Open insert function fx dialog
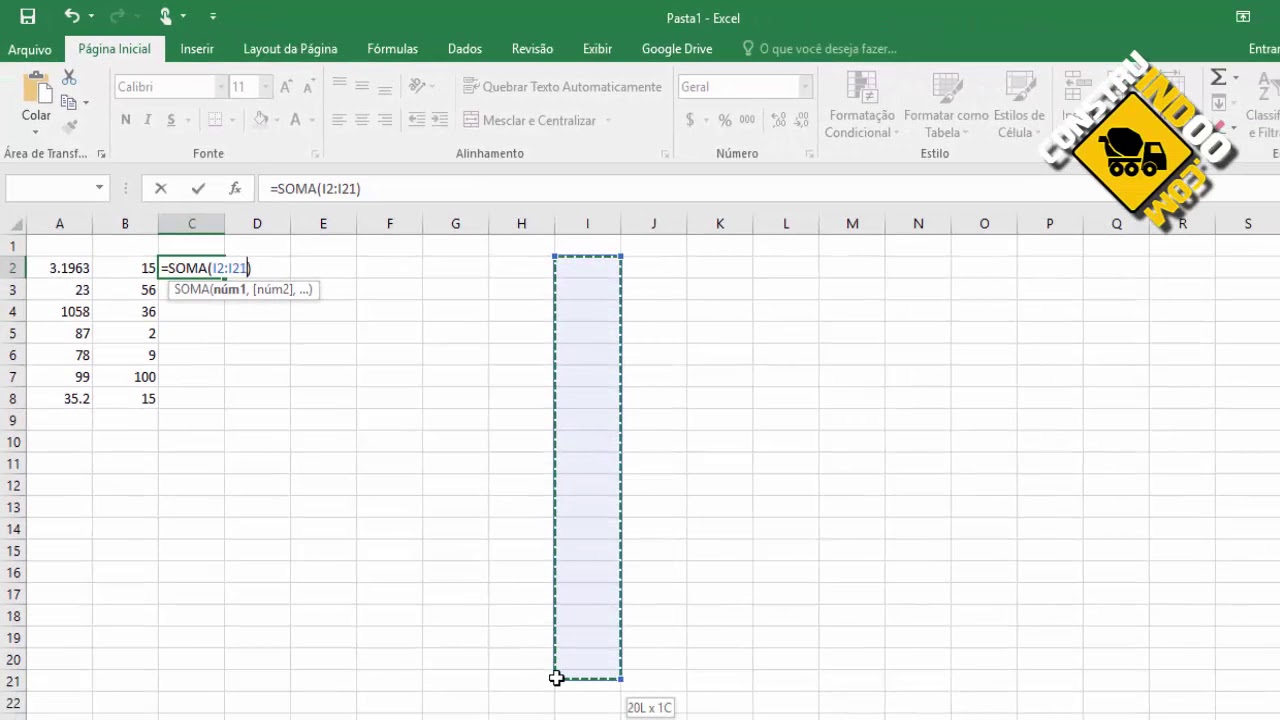The image size is (1280, 720). 235,188
